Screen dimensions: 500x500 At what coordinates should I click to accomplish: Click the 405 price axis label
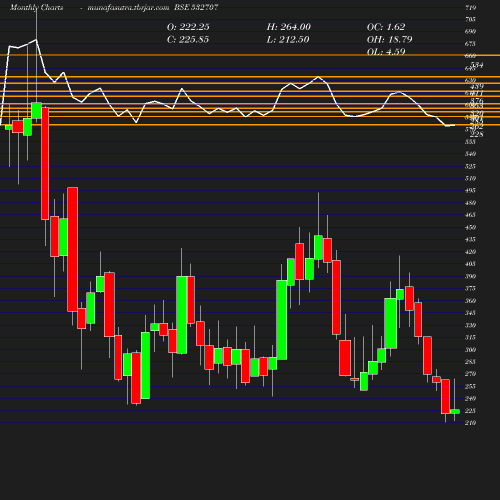470,264
